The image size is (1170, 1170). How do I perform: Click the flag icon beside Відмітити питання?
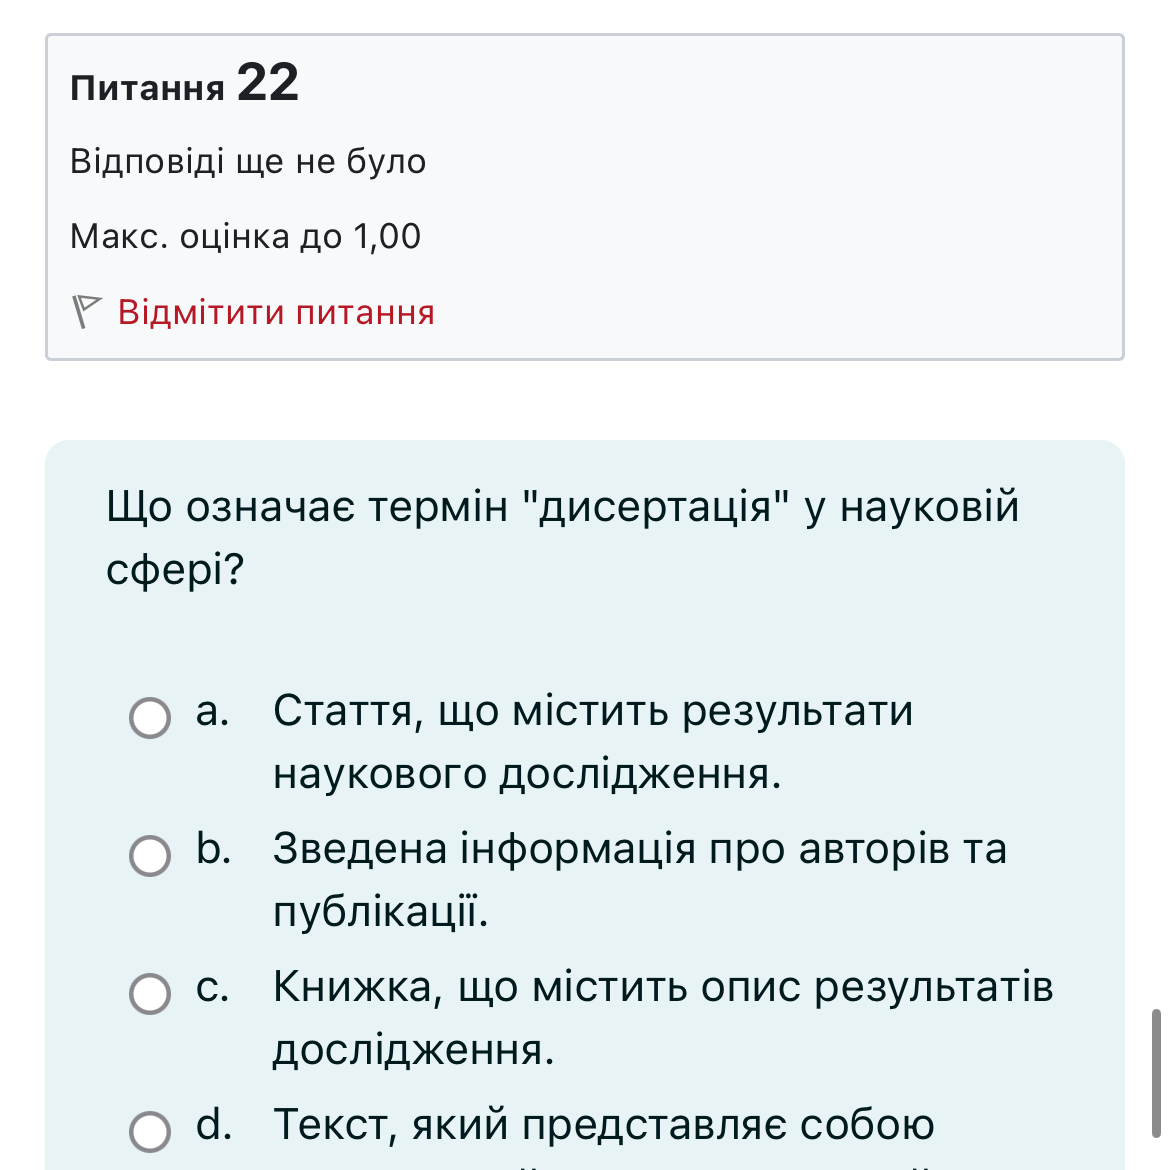pyautogui.click(x=88, y=312)
